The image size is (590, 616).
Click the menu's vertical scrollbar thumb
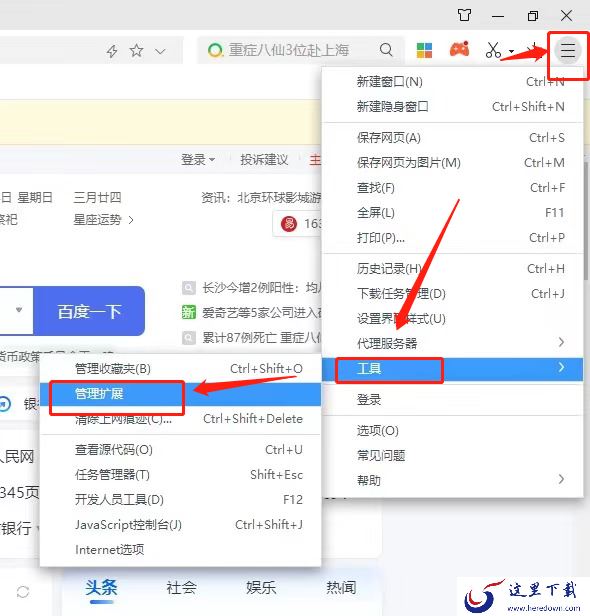586,220
